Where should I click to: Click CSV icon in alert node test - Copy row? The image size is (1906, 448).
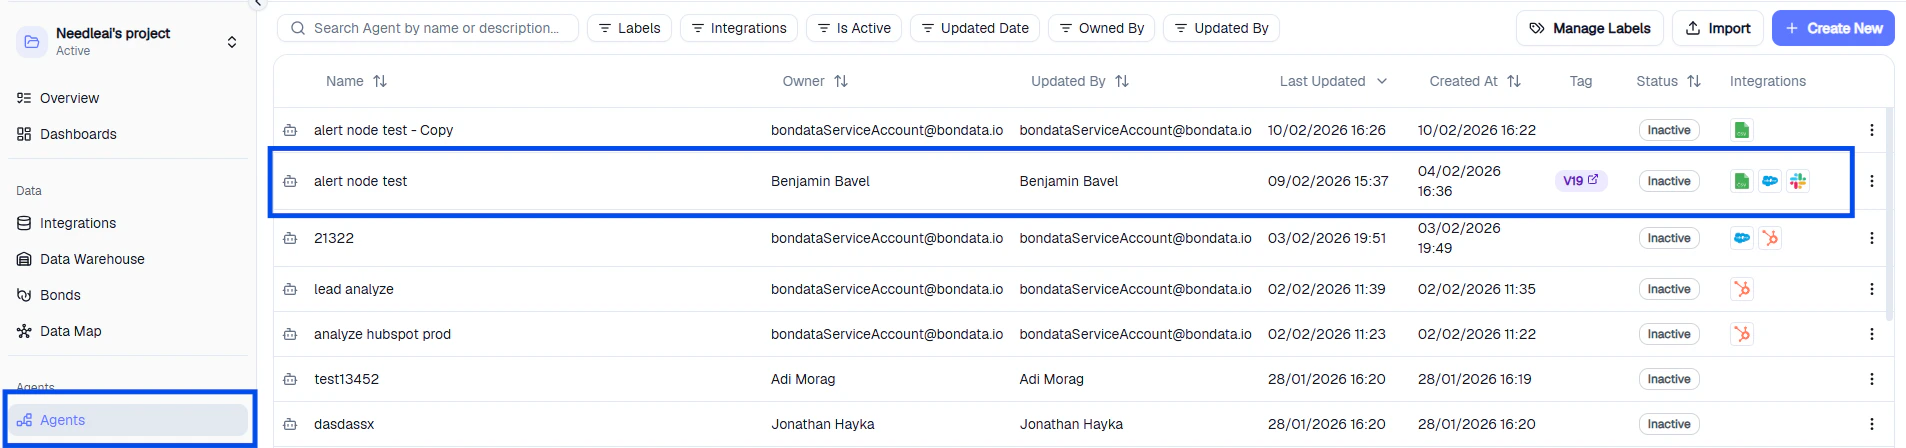(x=1742, y=130)
